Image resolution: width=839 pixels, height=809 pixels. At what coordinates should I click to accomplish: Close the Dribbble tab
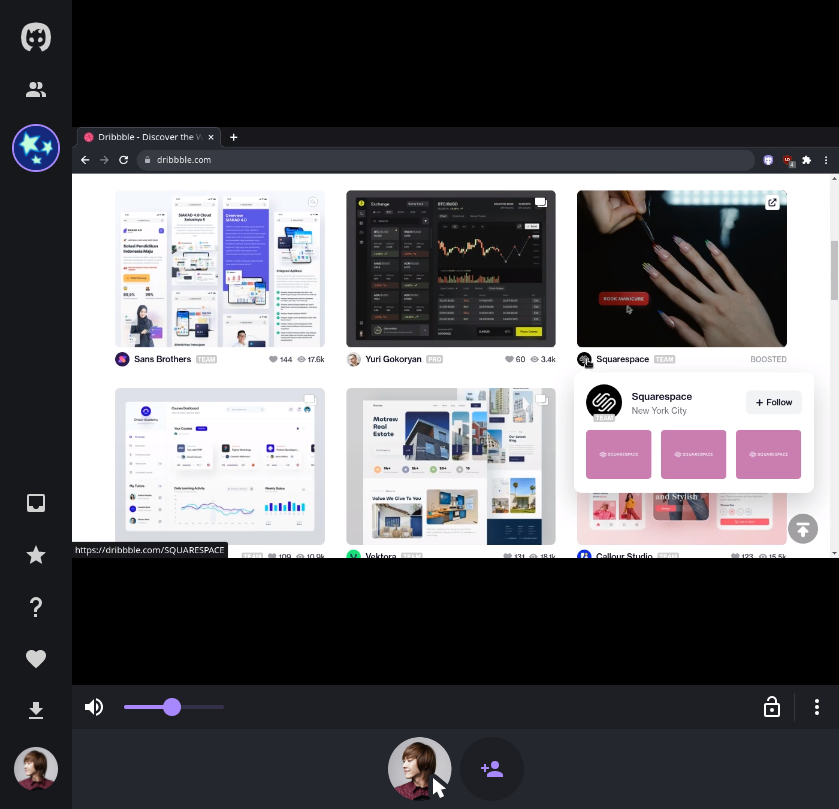211,137
